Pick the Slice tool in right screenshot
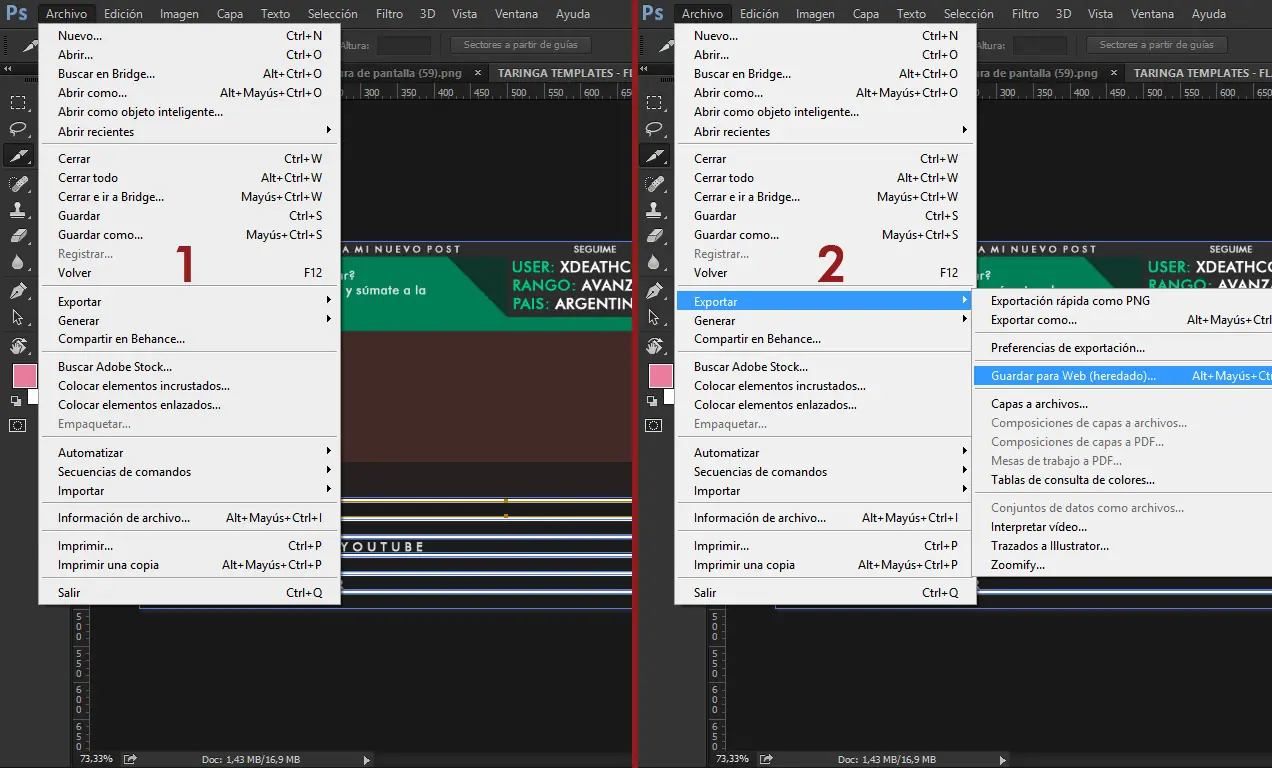1272x768 pixels. [654, 156]
